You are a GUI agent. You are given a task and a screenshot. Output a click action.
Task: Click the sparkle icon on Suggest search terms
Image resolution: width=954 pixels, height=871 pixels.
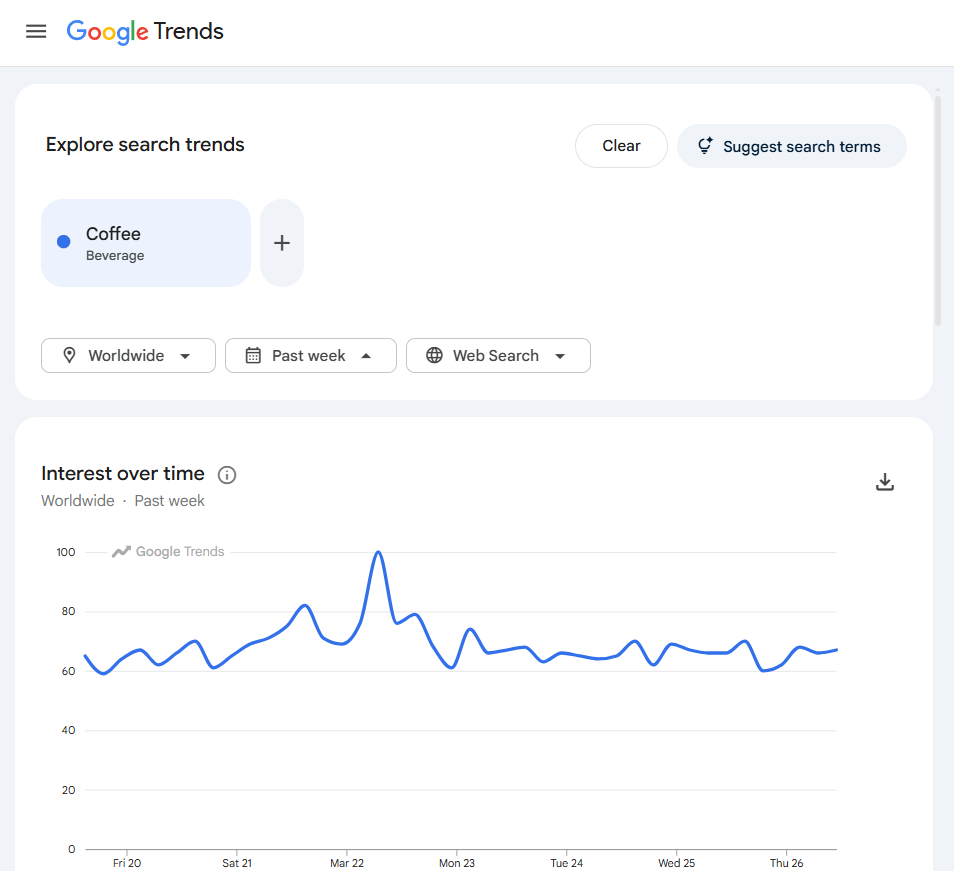pyautogui.click(x=705, y=145)
